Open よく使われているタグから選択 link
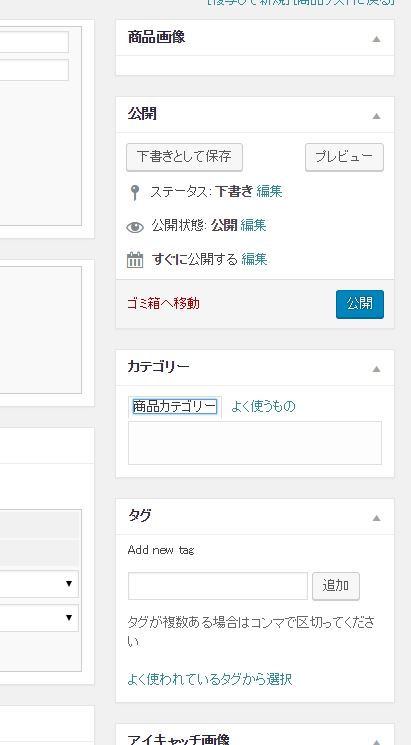Image resolution: width=411 pixels, height=745 pixels. pos(210,679)
